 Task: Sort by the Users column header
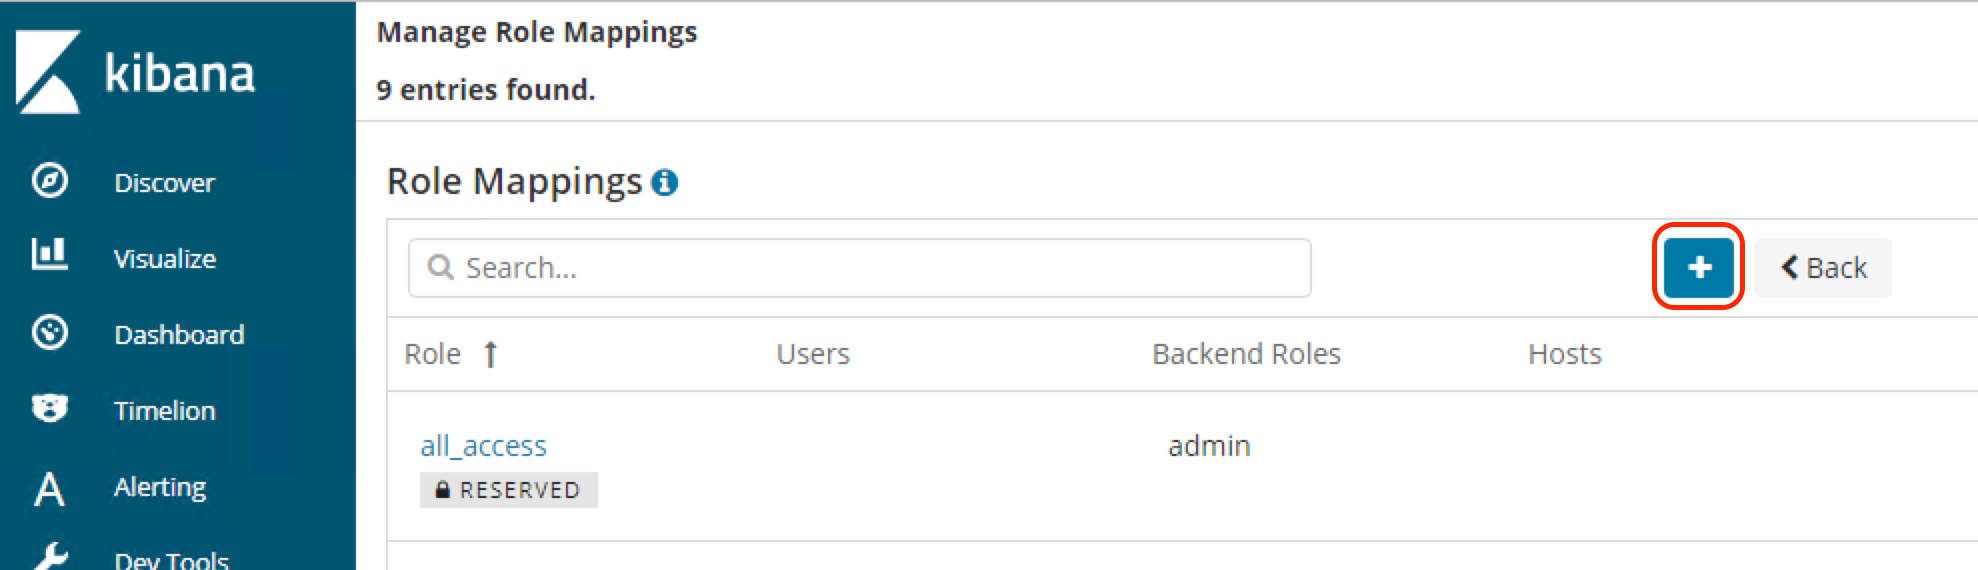[813, 354]
